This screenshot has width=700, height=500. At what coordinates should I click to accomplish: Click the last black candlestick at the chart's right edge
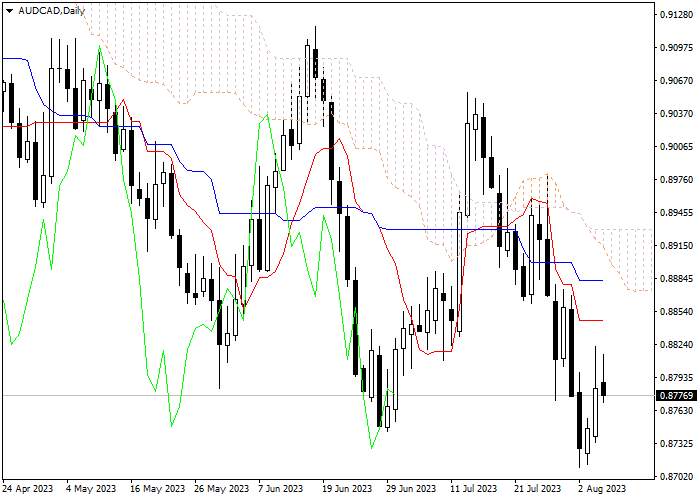click(x=604, y=389)
